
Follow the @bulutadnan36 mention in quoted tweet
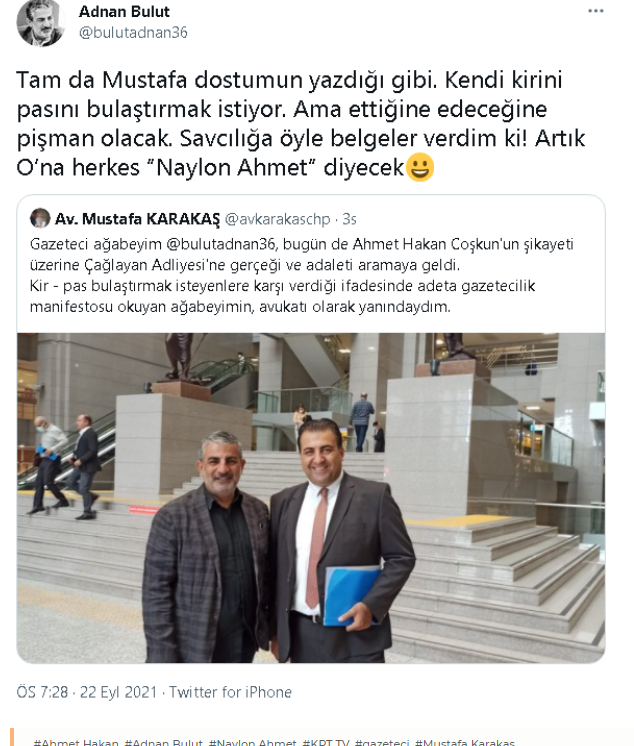click(x=221, y=244)
